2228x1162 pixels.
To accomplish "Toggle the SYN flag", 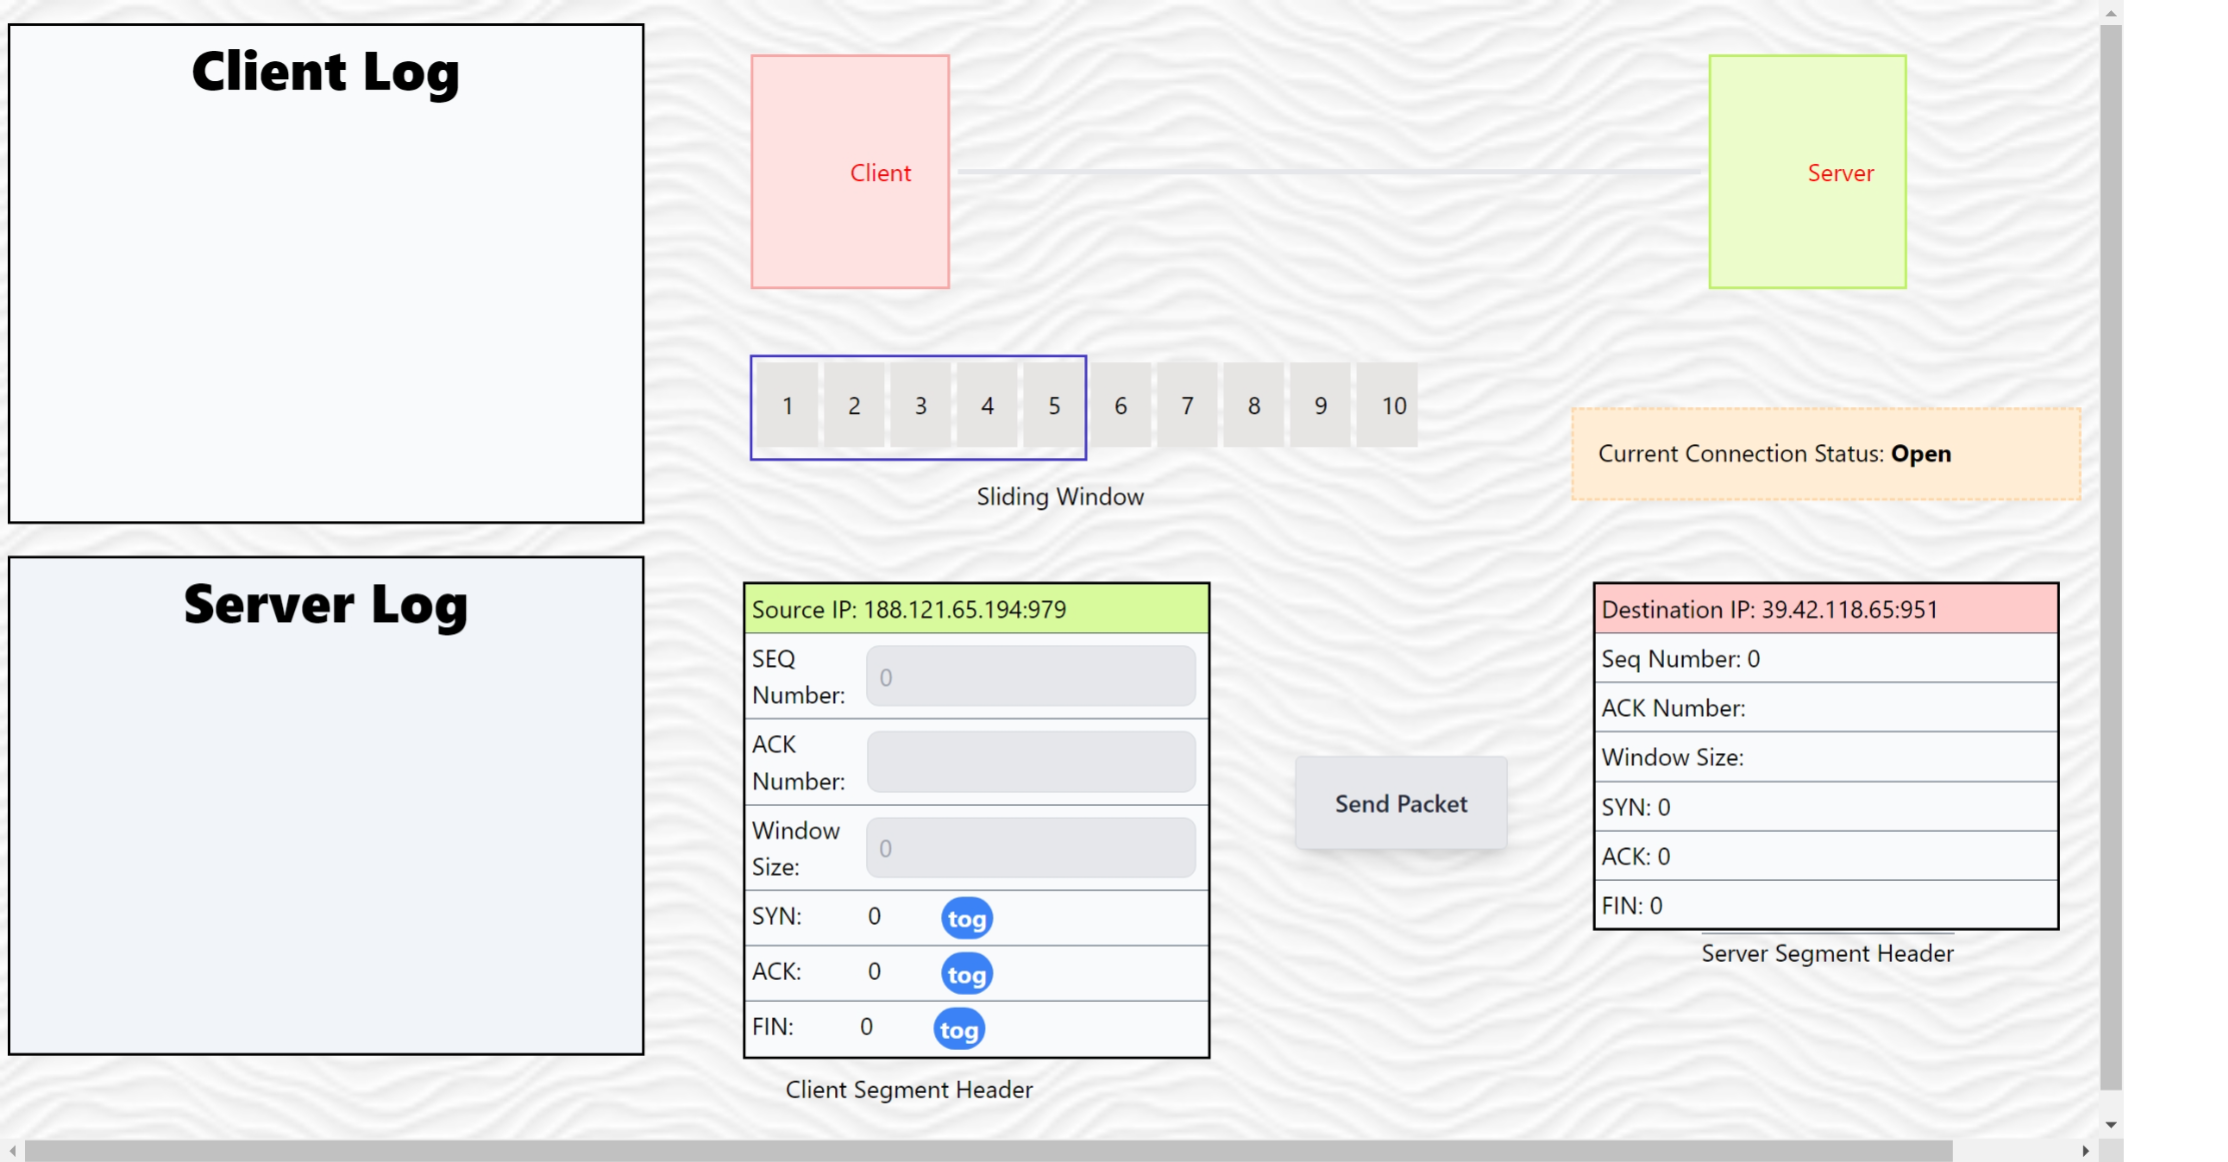I will (x=966, y=918).
